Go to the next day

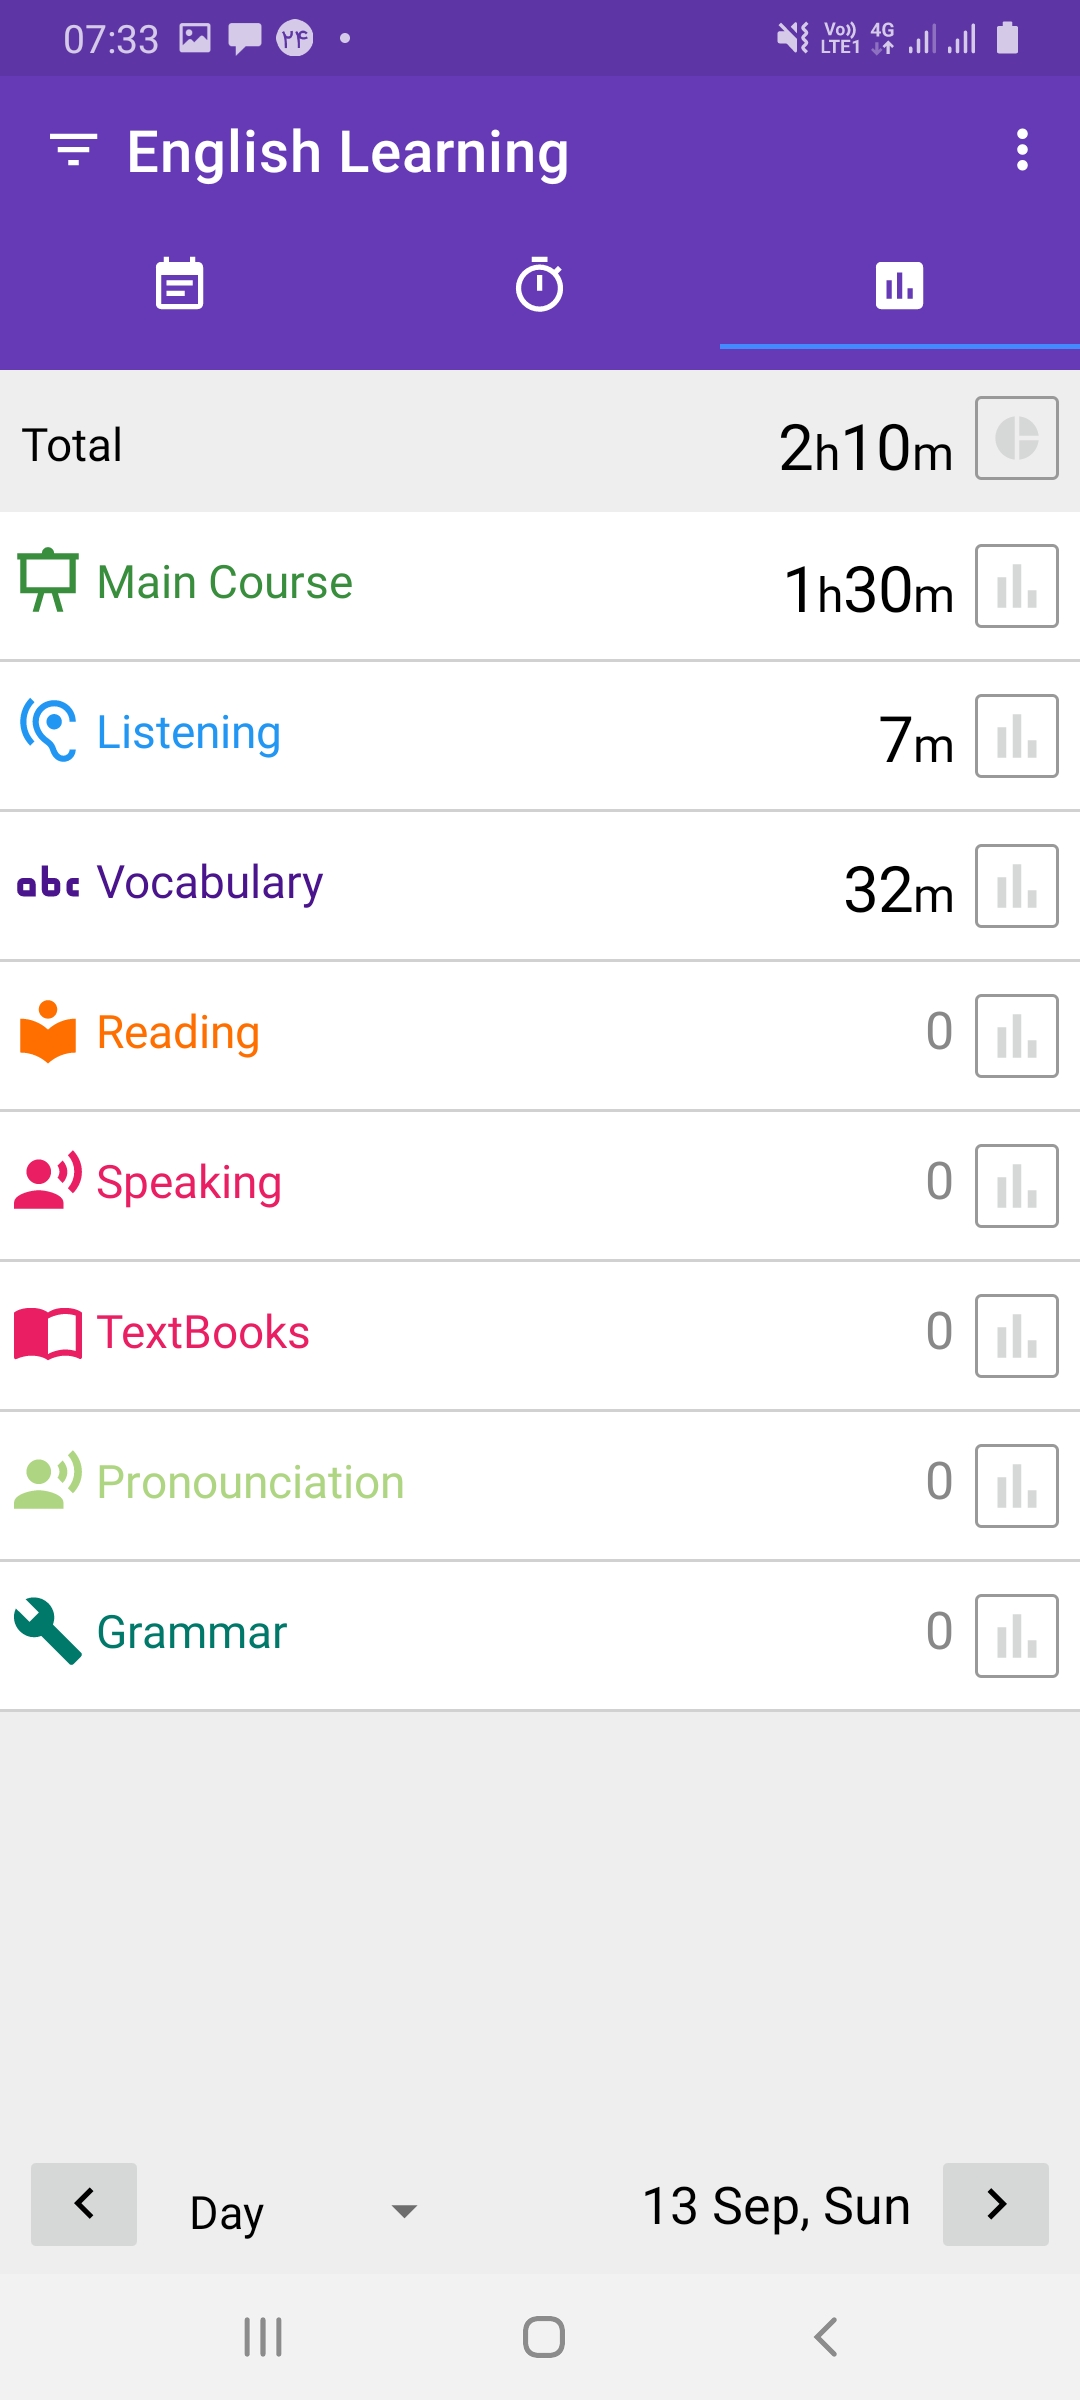996,2204
